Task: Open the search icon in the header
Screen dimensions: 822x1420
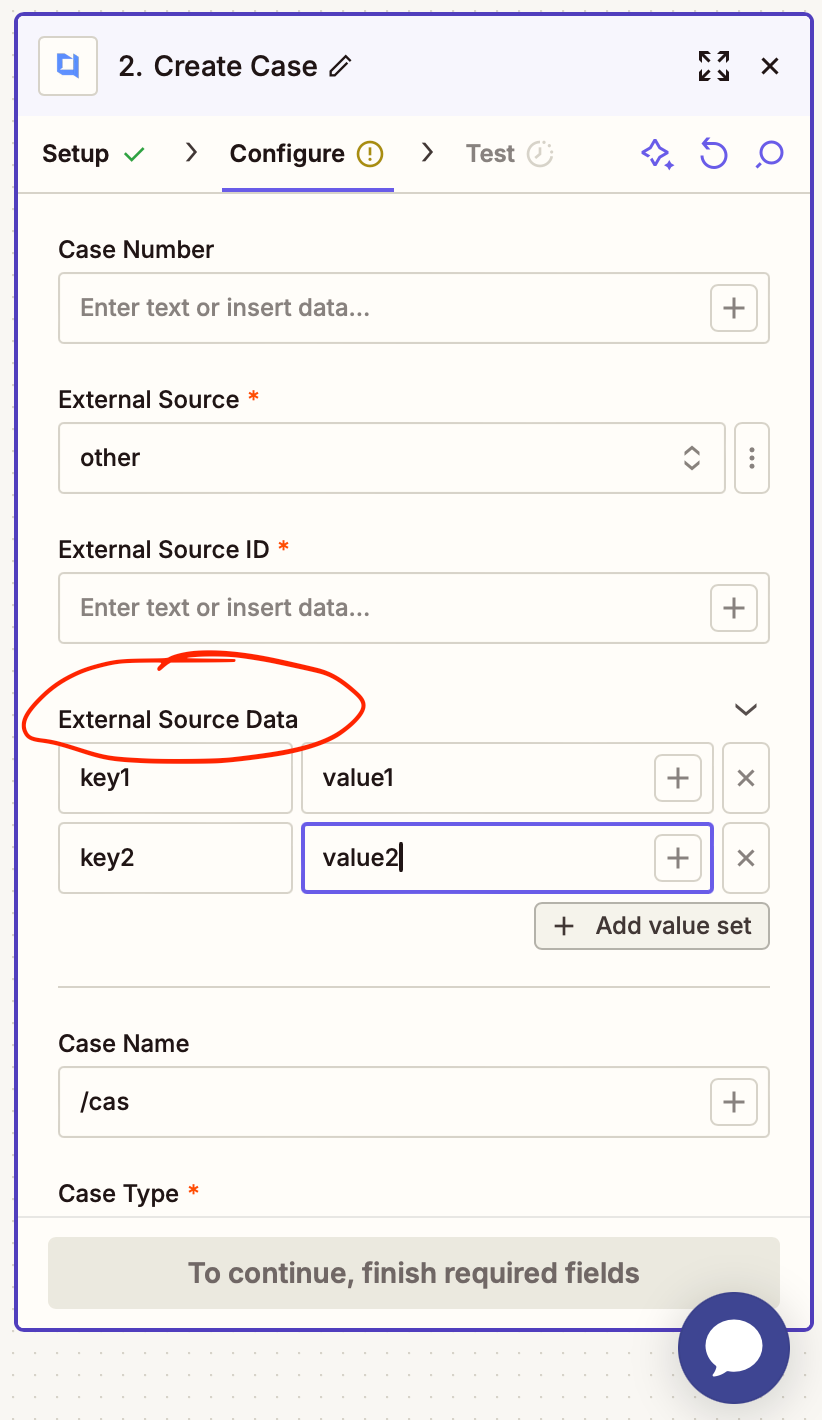Action: [769, 154]
